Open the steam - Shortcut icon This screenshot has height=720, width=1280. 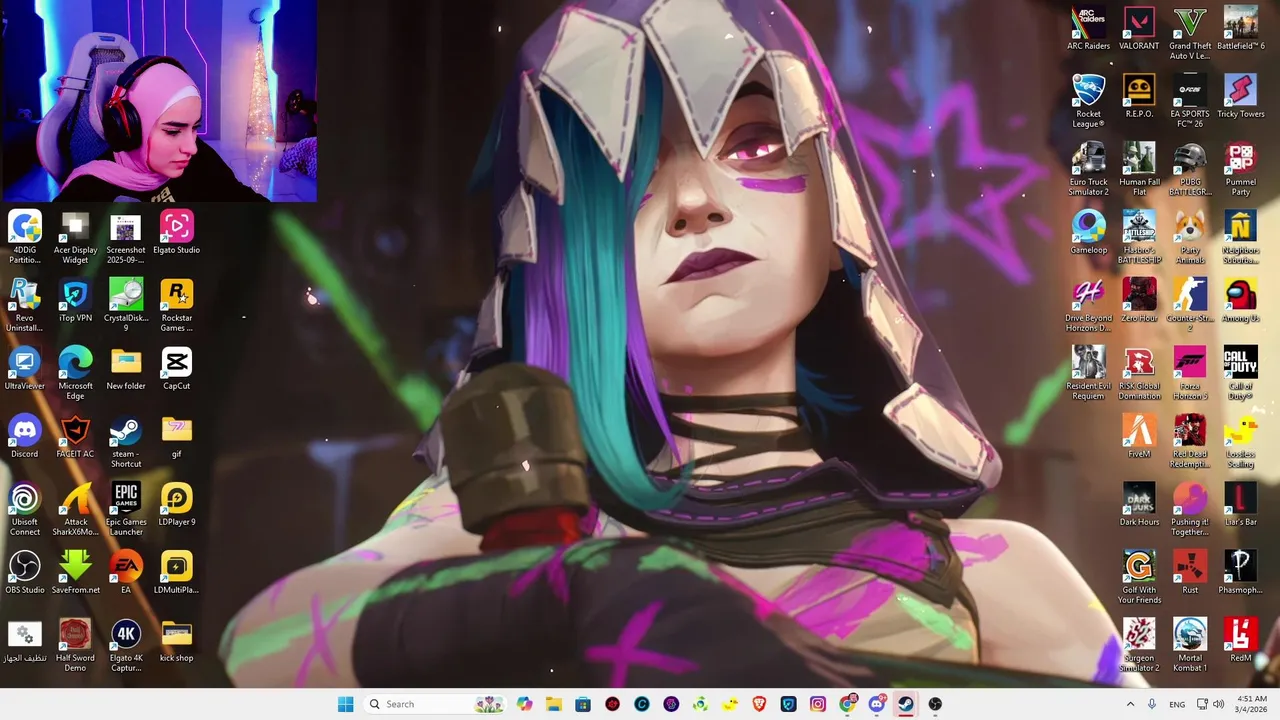coord(126,441)
